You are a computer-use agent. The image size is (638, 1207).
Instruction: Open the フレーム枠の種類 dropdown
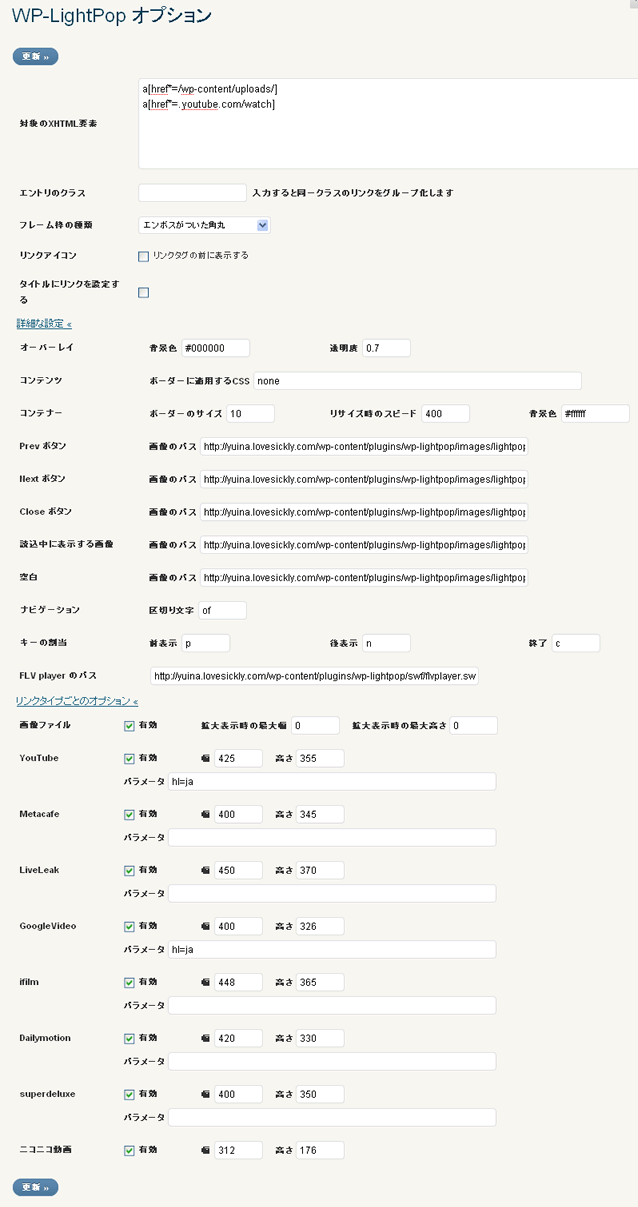[204, 225]
